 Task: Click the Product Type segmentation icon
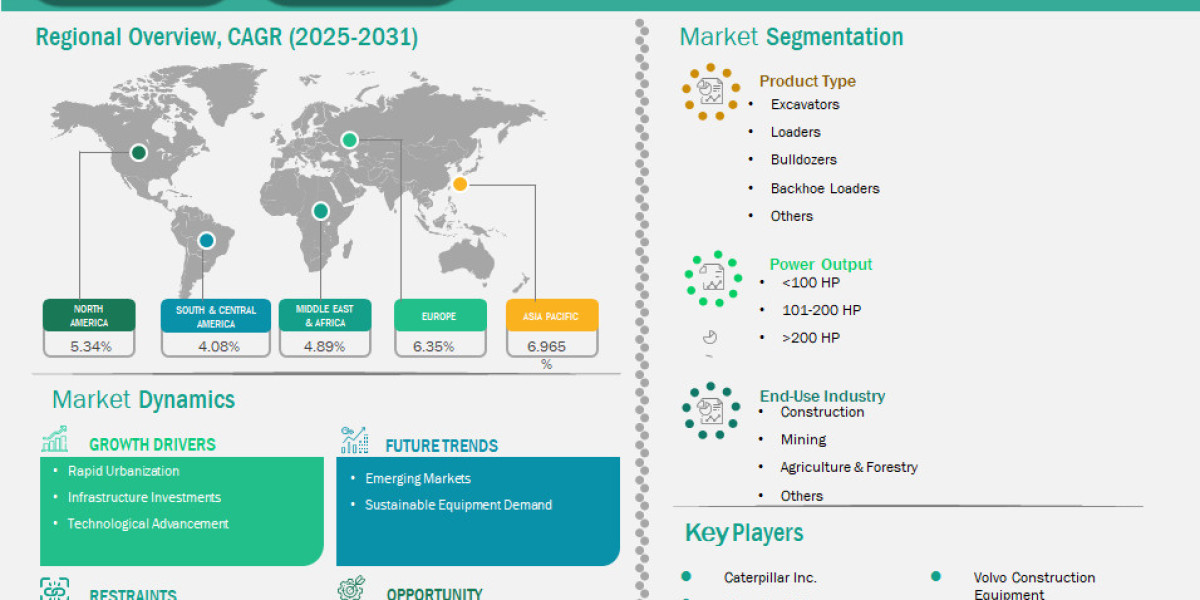coord(711,93)
